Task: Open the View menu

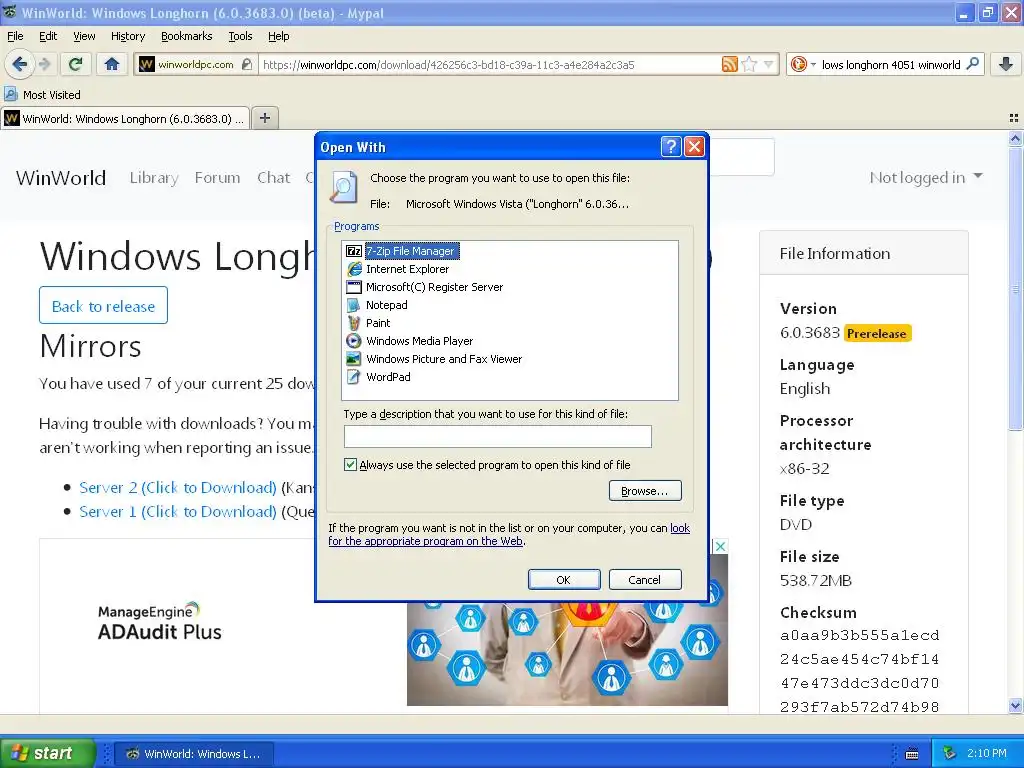Action: (x=84, y=36)
